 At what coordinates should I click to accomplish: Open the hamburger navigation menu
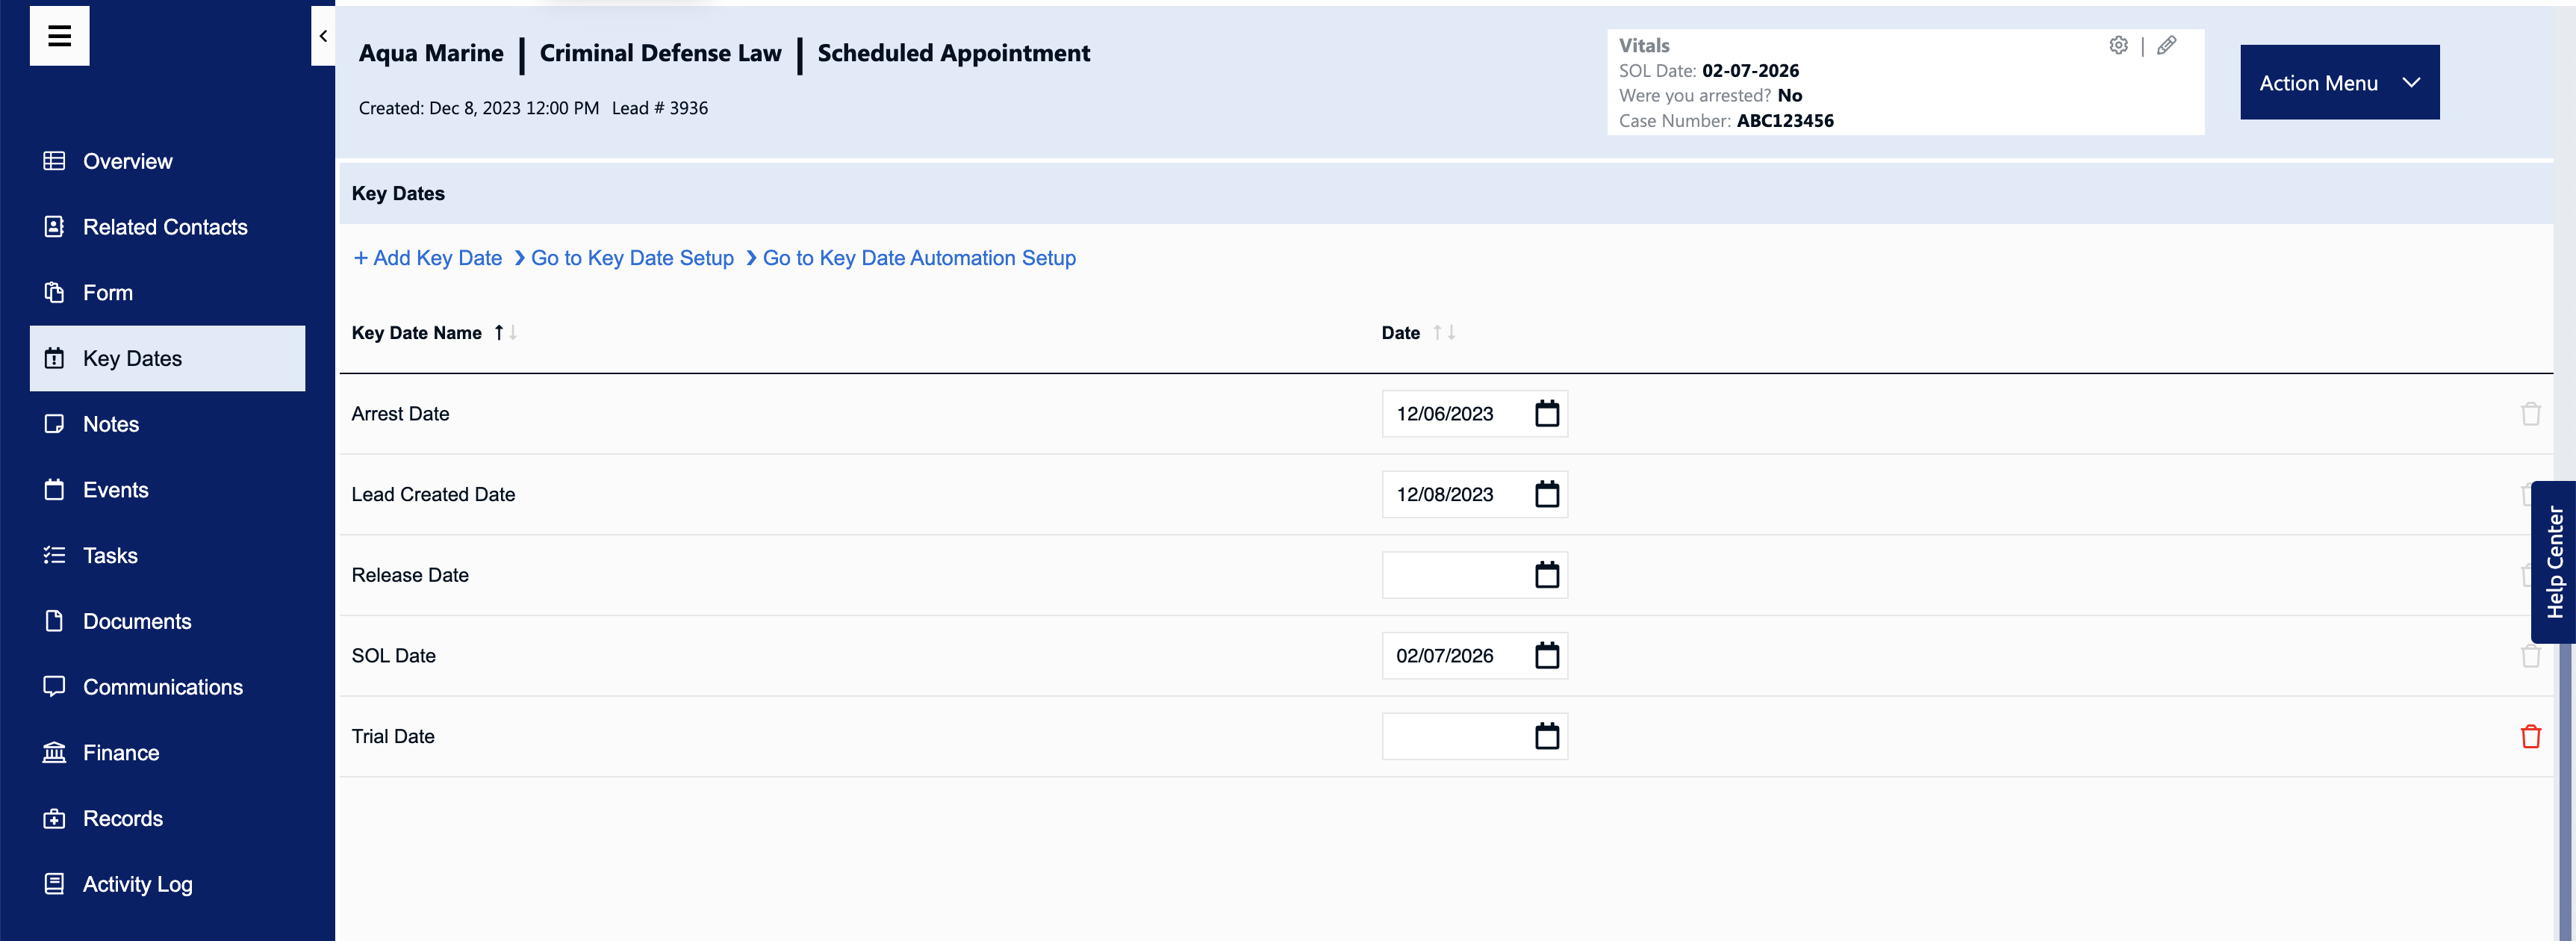click(59, 35)
